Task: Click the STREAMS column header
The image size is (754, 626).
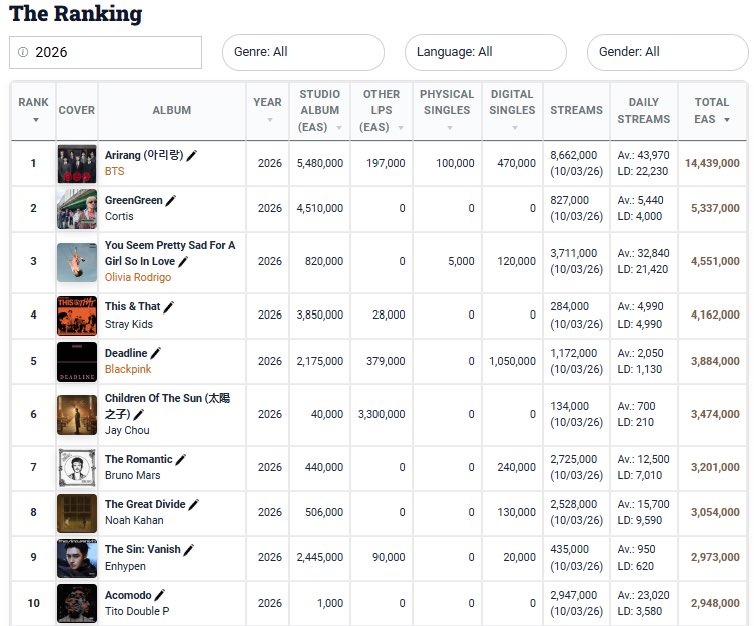Action: (576, 110)
